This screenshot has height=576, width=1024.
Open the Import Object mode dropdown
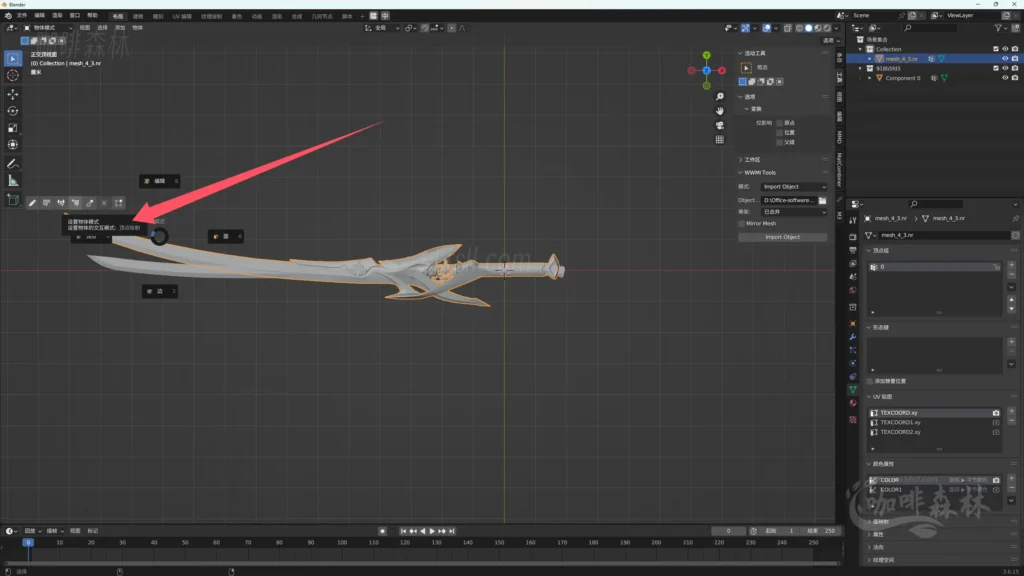click(x=795, y=187)
